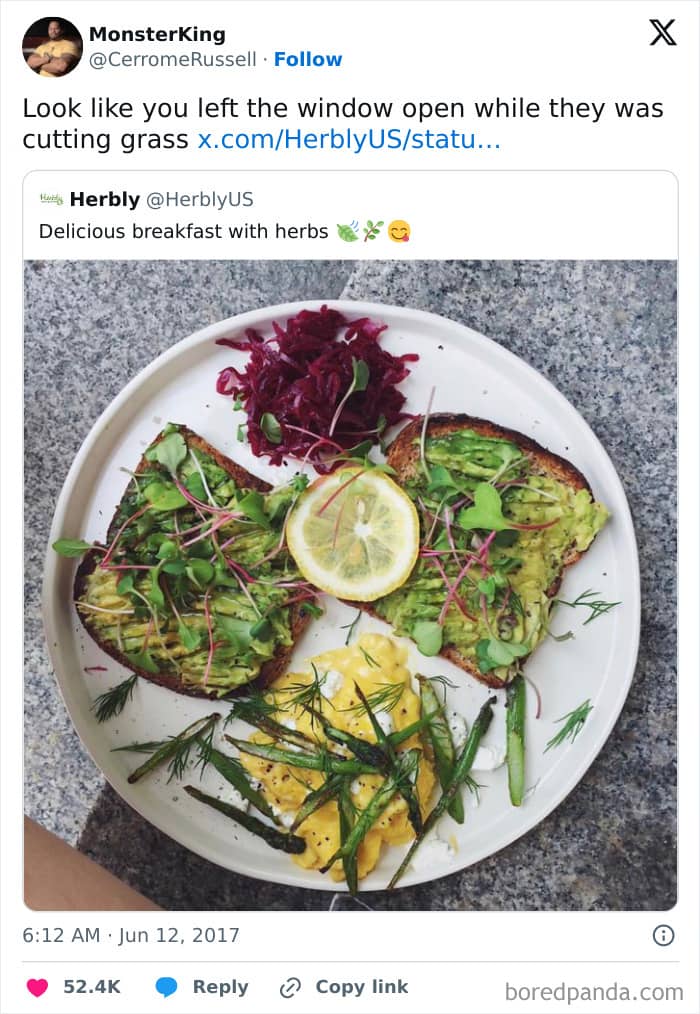Viewport: 700px width, 1014px height.
Task: Like the tweet with the heart icon
Action: point(37,987)
